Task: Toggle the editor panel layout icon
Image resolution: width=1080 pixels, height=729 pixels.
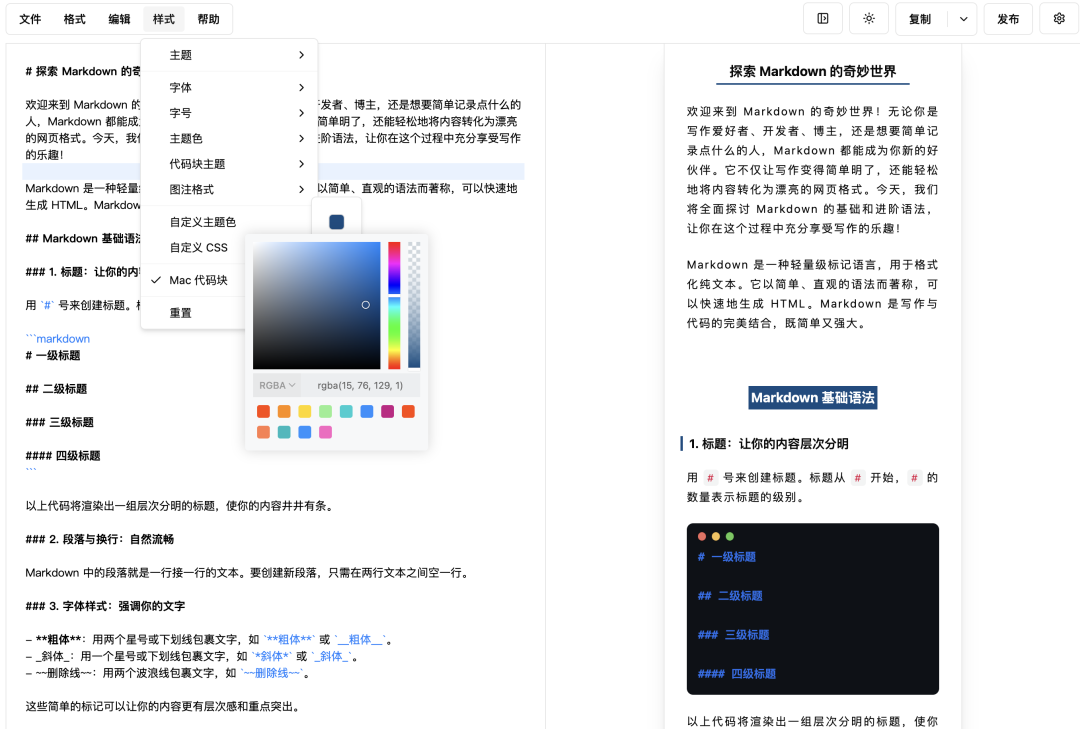Action: 822,18
